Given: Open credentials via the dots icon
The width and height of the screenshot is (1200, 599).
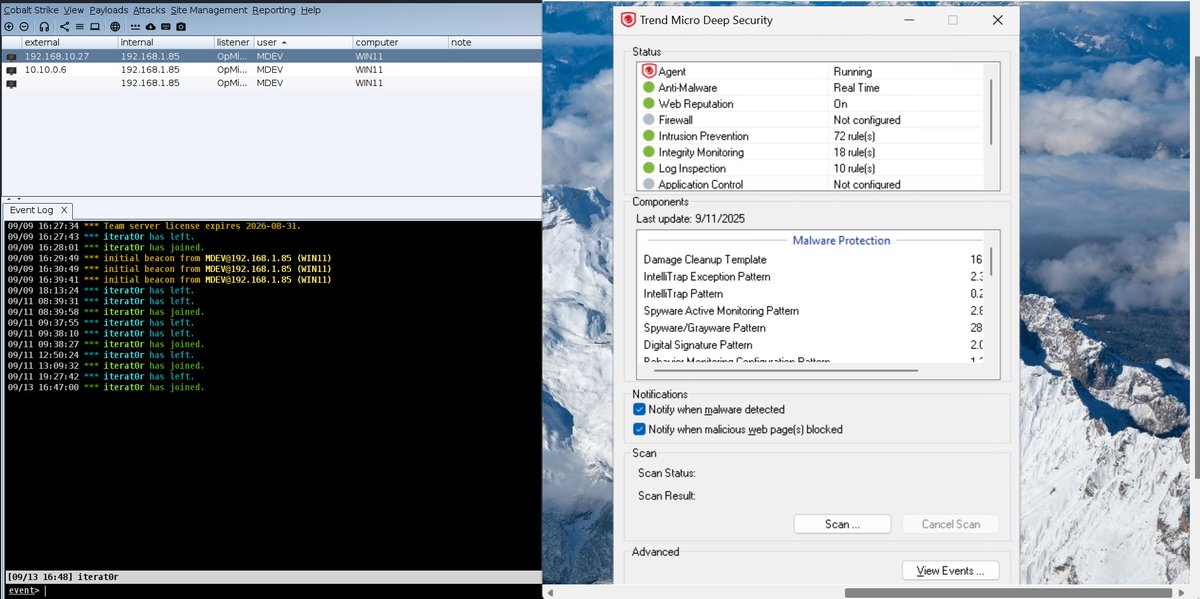Looking at the screenshot, I should pyautogui.click(x=135, y=27).
